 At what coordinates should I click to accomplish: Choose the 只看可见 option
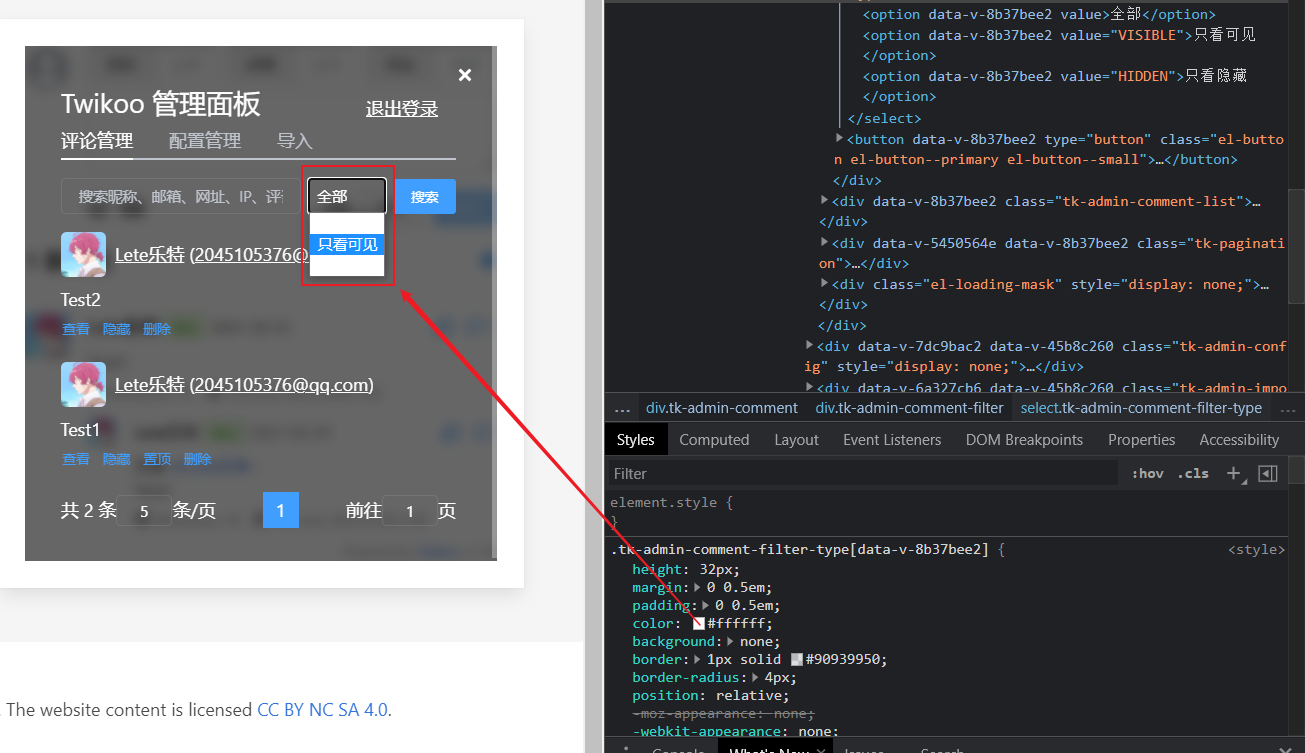[347, 244]
